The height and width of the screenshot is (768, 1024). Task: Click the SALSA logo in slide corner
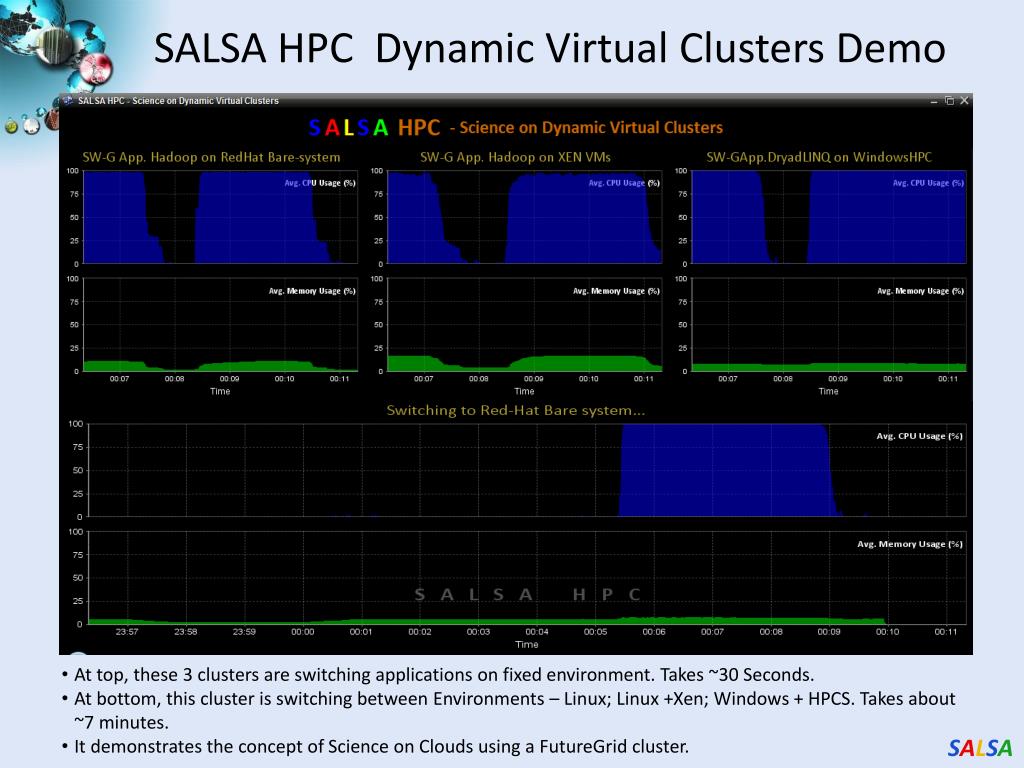[980, 748]
